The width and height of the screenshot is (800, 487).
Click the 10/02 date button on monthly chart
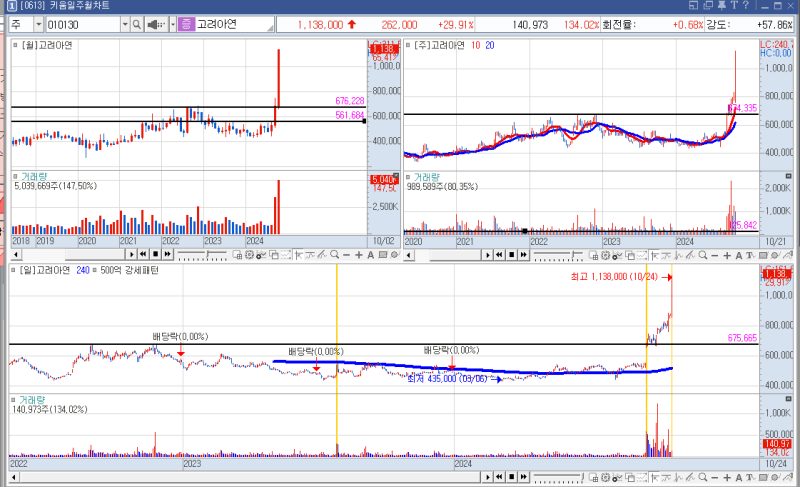coord(384,241)
